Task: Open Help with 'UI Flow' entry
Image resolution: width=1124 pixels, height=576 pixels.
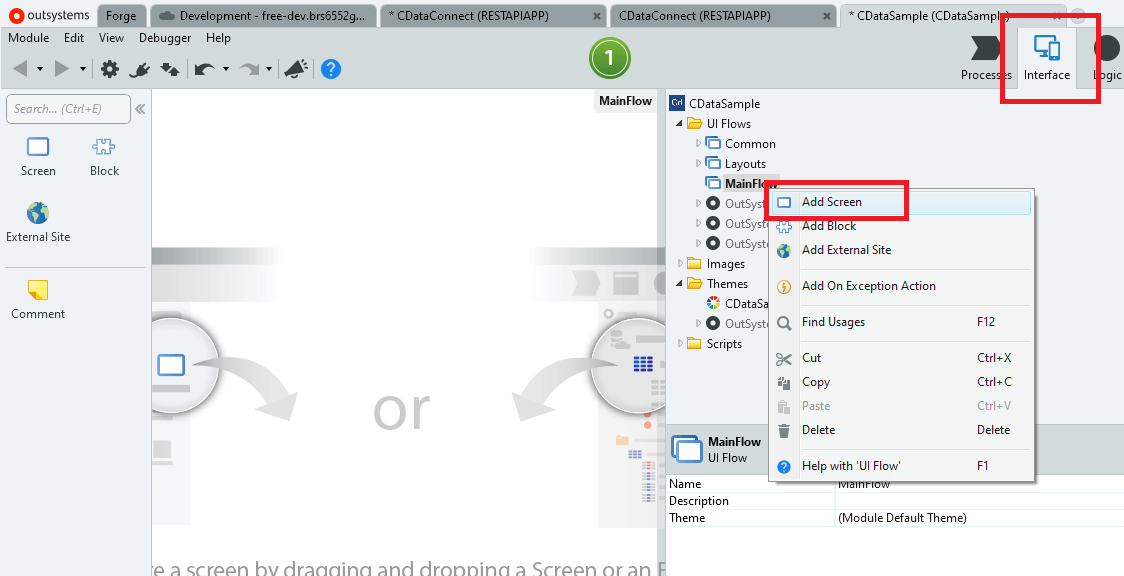Action: click(901, 466)
